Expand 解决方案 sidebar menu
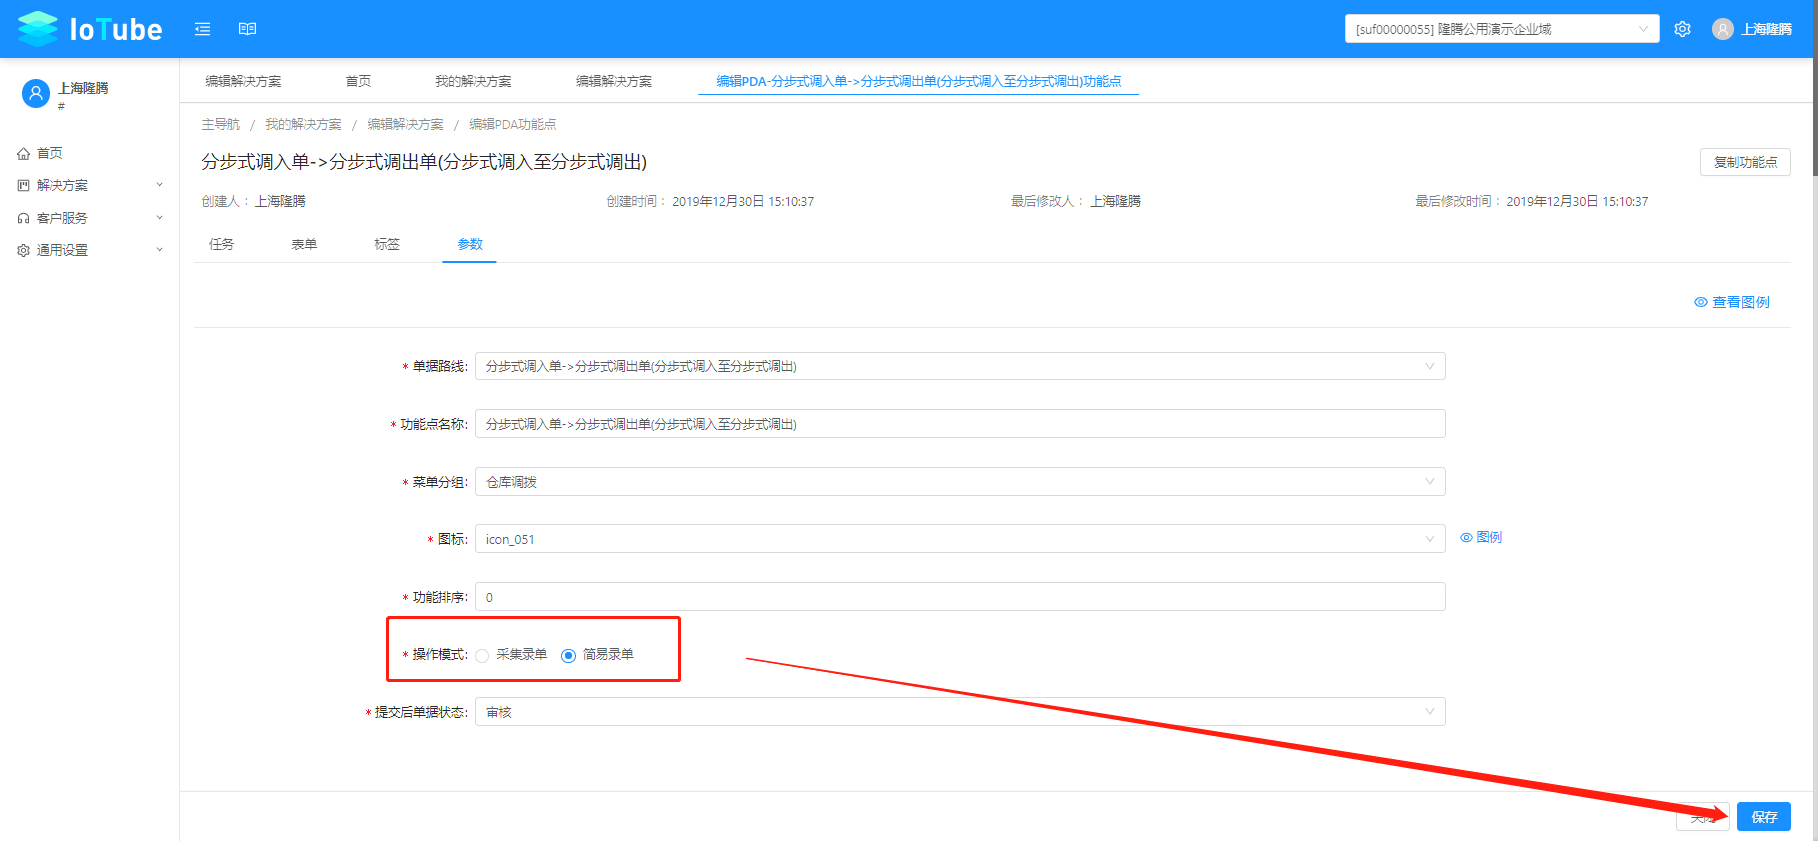1818x841 pixels. (x=90, y=185)
